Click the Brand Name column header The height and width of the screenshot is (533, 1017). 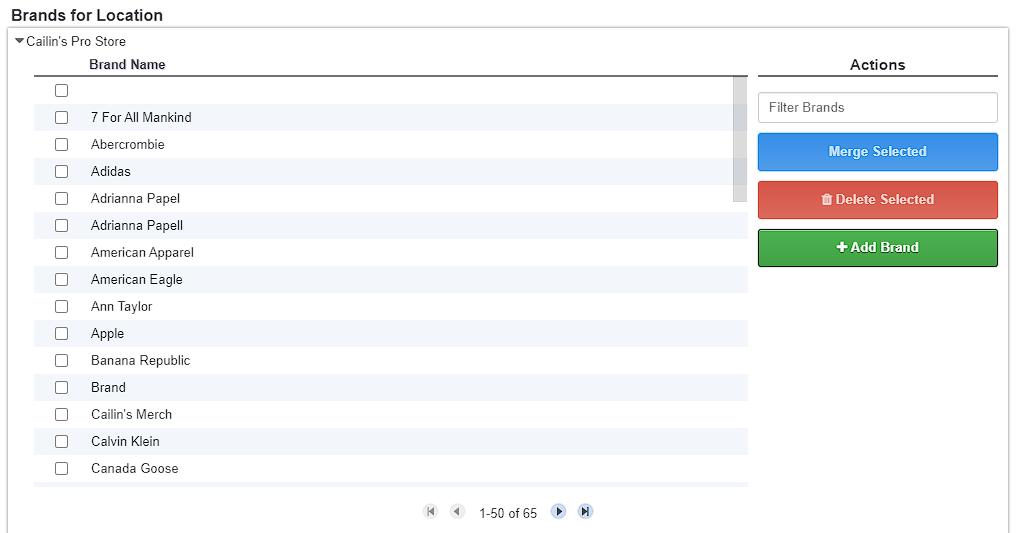[127, 64]
